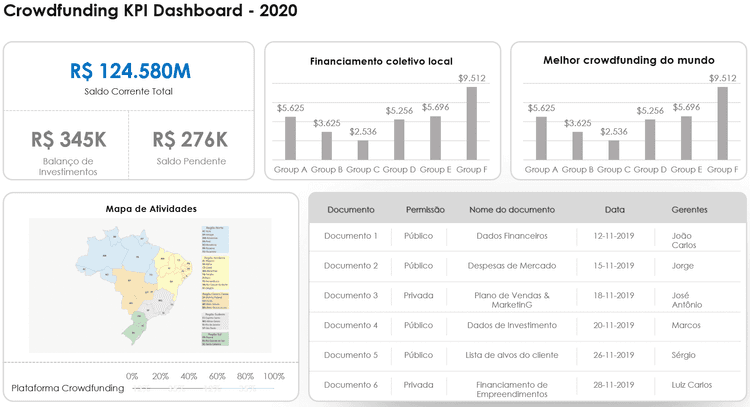Click $9.512 label in Financiamento coletivo local chart
The width and height of the screenshot is (750, 407).
coord(472,78)
